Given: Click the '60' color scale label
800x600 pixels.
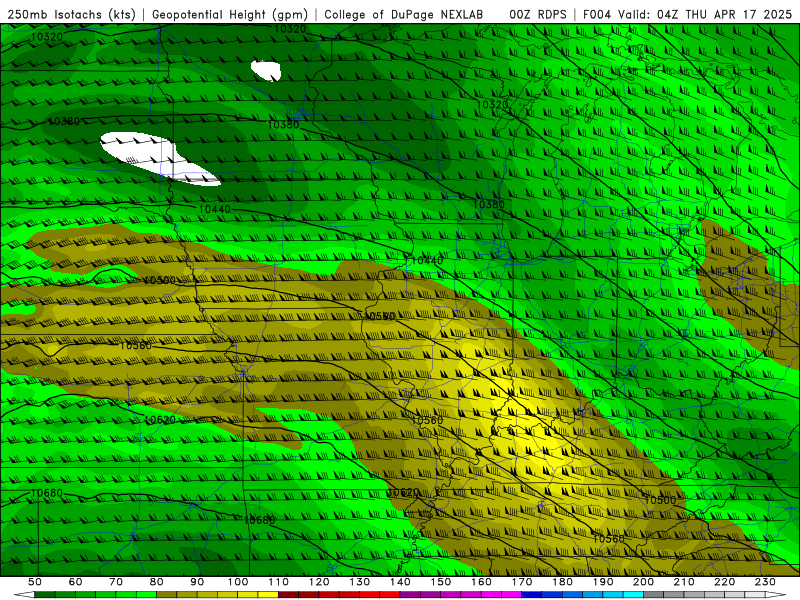Looking at the screenshot, I should coord(76,582).
